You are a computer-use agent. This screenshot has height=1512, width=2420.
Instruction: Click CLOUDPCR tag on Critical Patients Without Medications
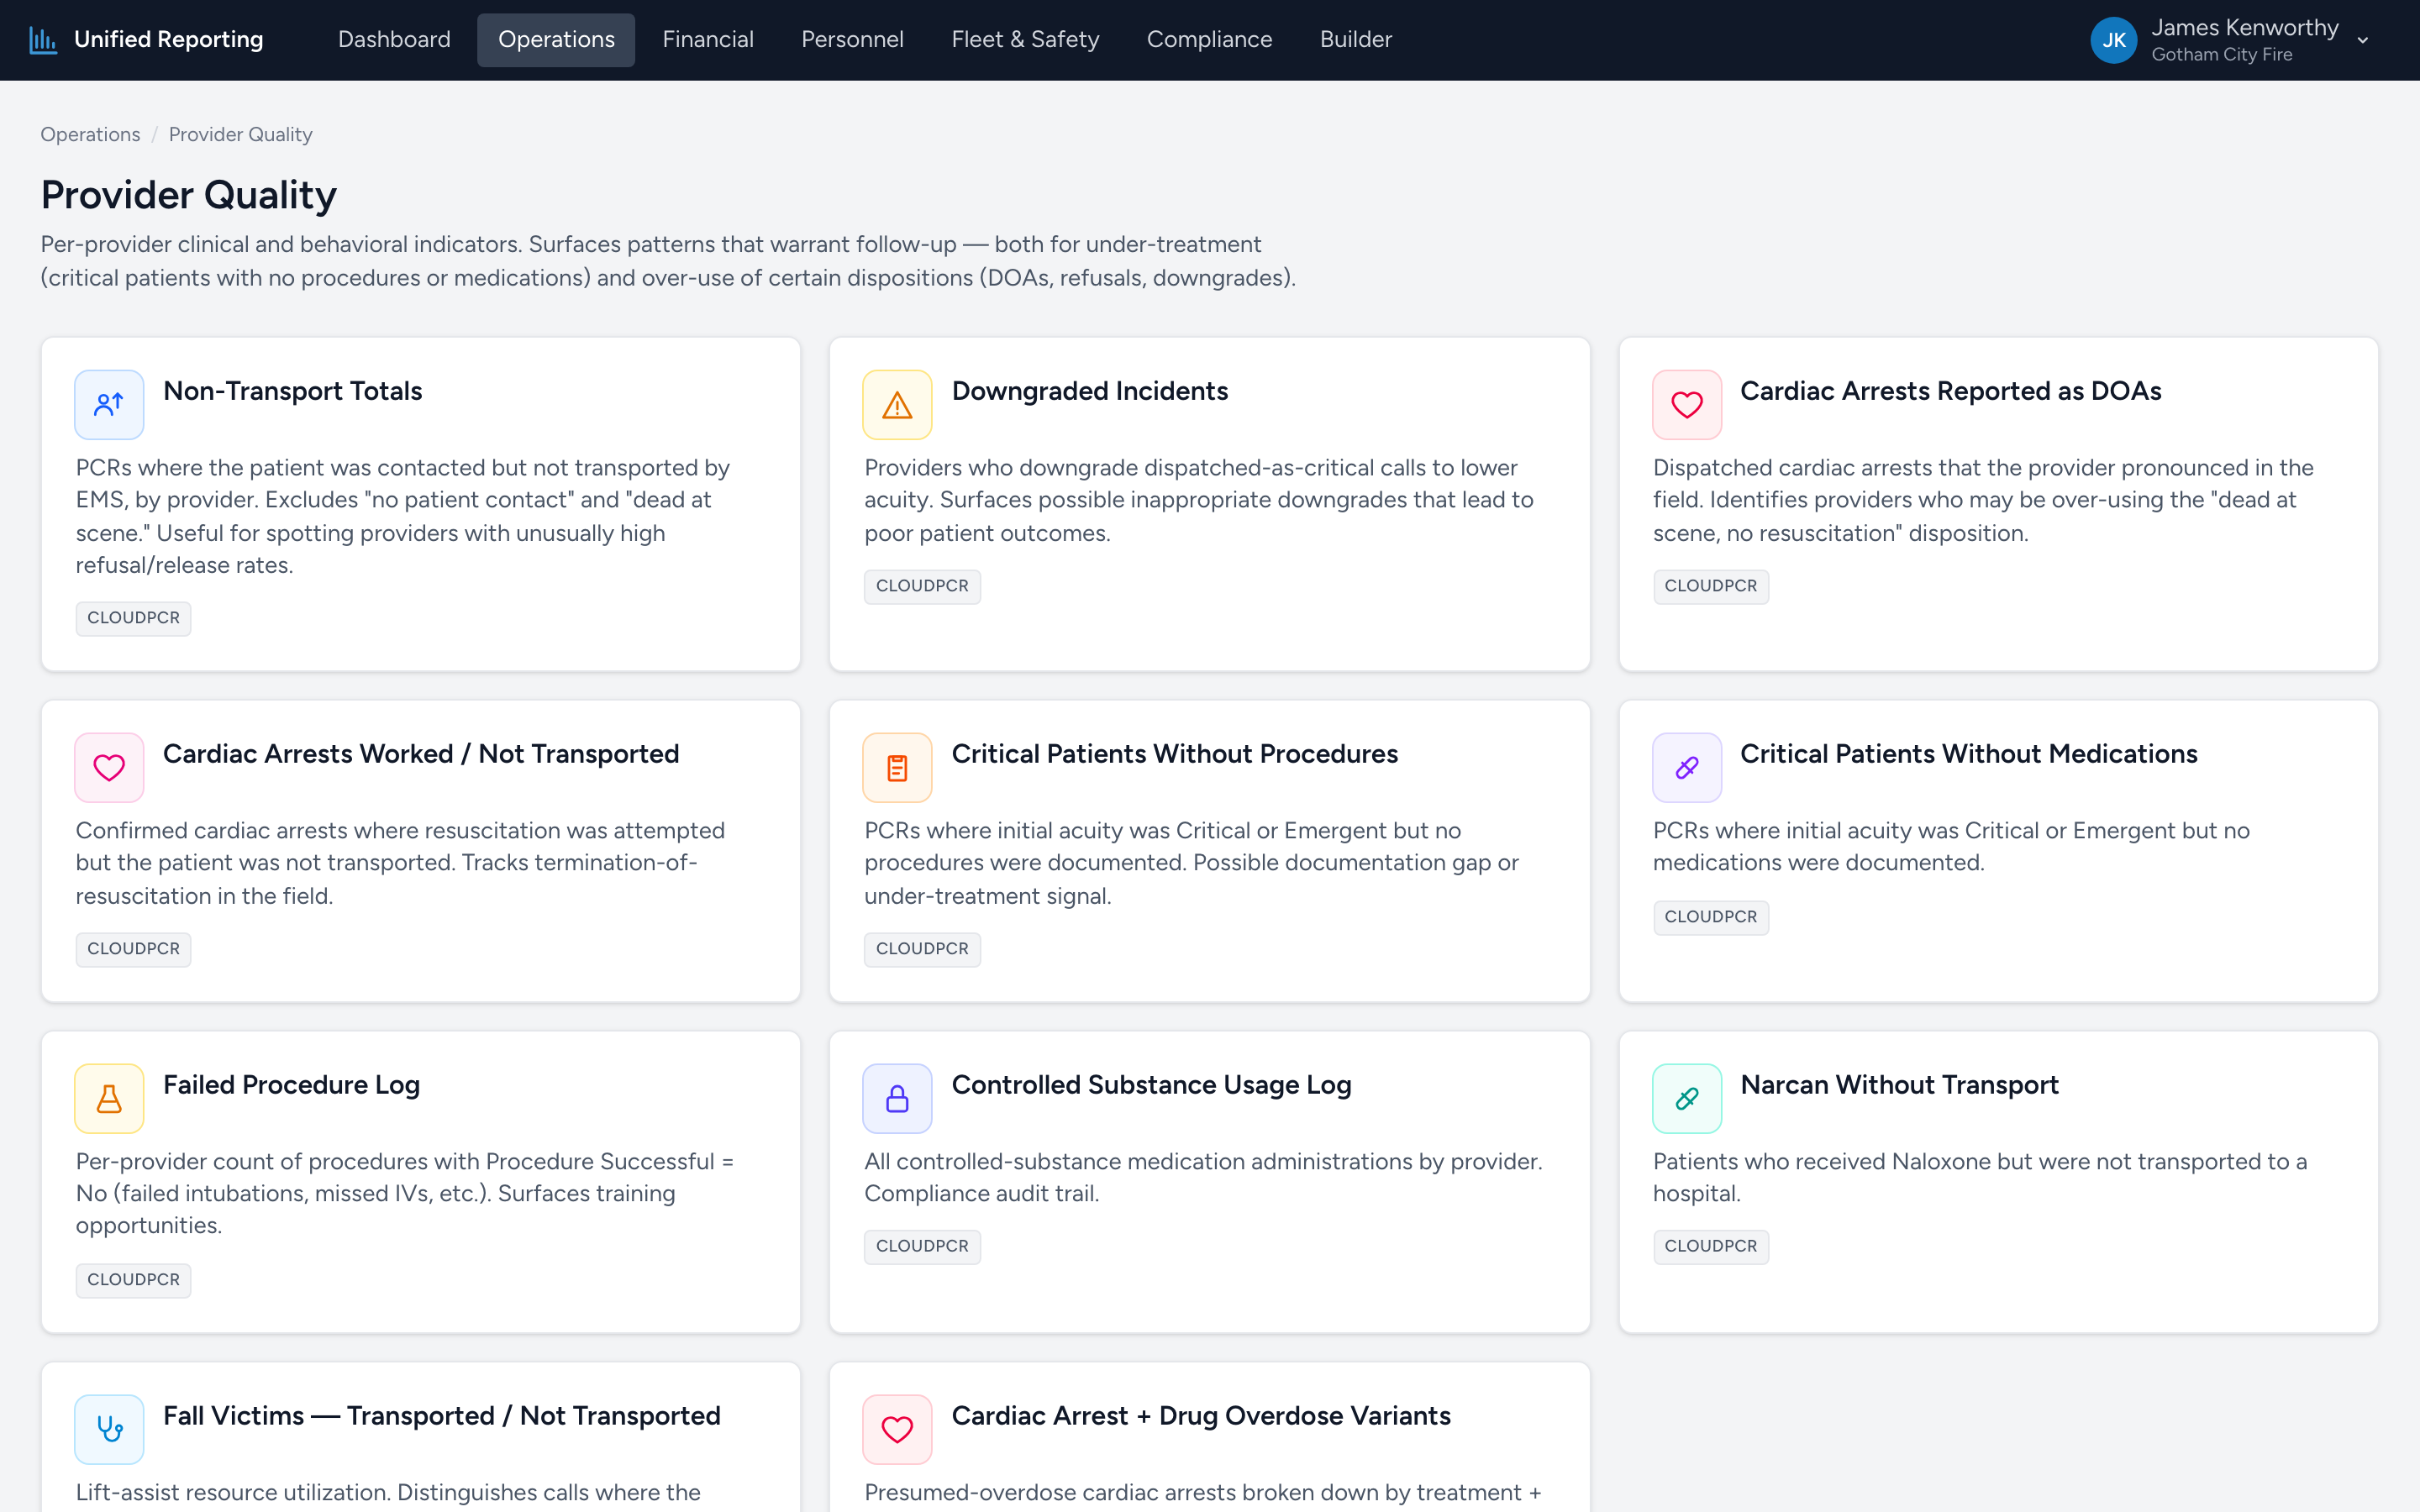1710,917
